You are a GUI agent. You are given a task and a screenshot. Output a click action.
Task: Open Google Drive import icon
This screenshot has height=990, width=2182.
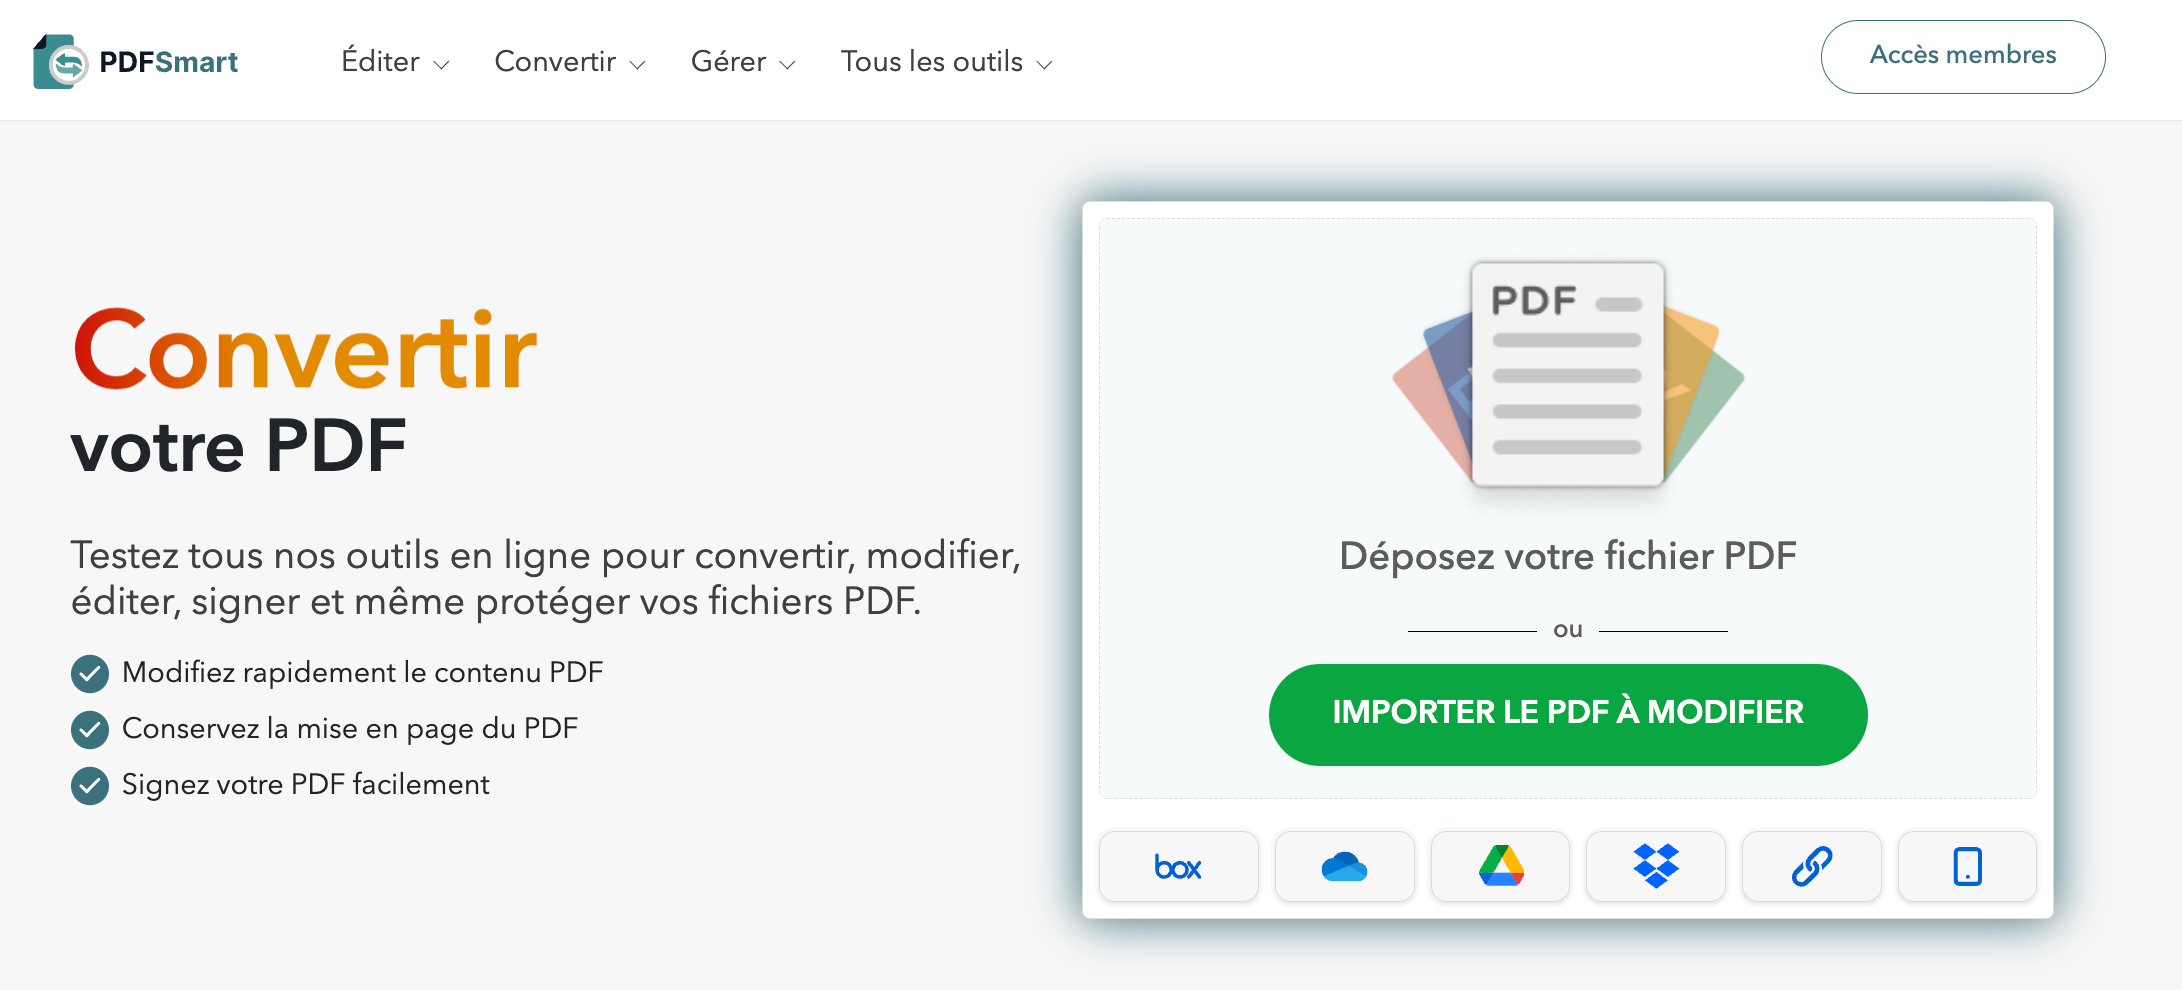tap(1500, 867)
